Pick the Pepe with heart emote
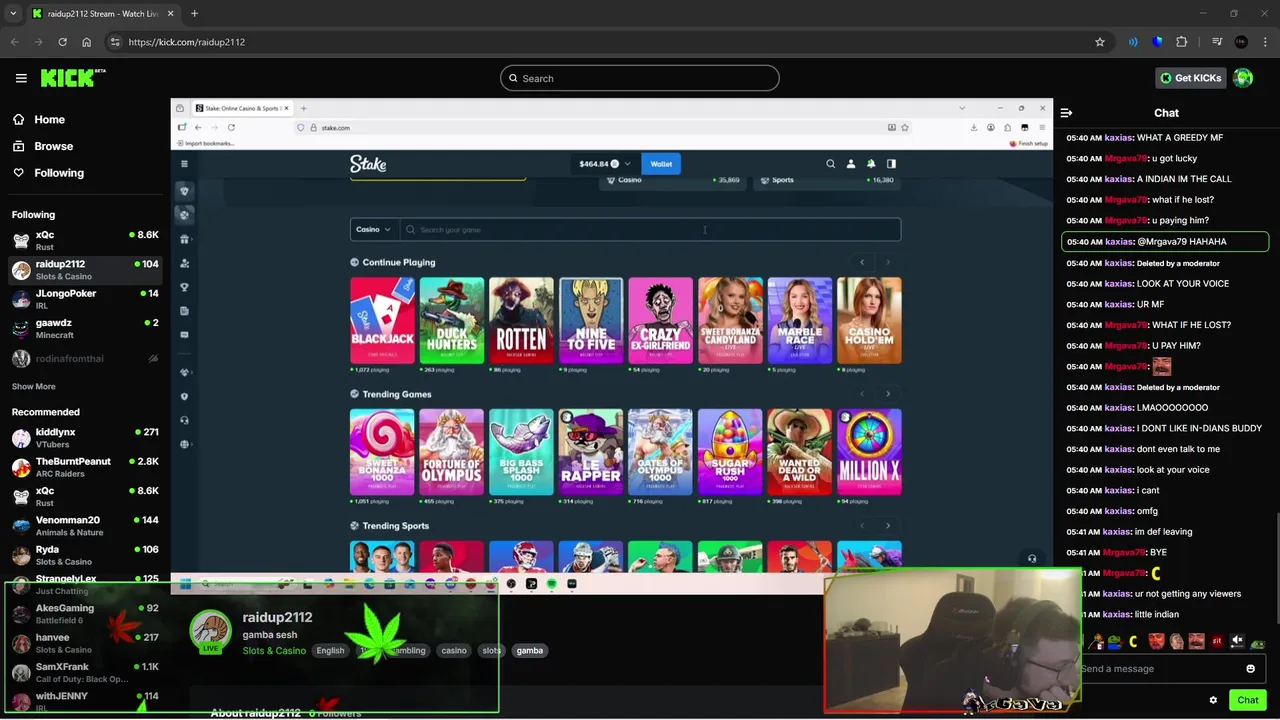Screen dimensions: 1280x720 pos(1114,642)
